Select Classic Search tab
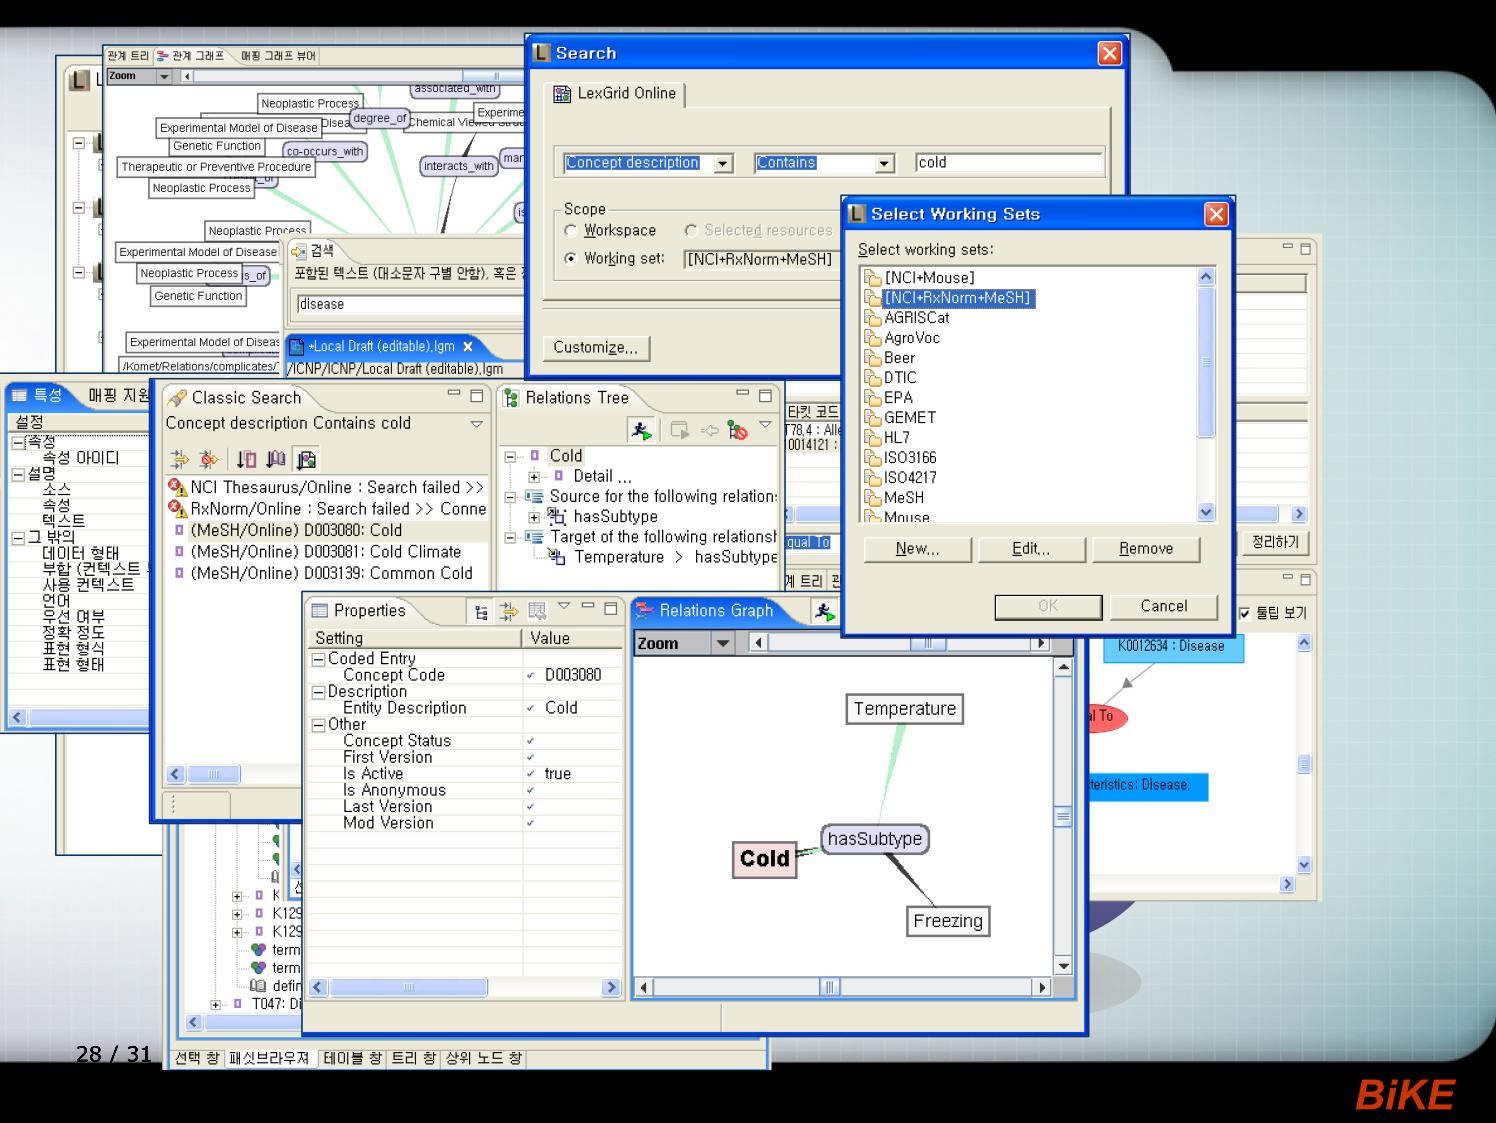 pos(235,398)
